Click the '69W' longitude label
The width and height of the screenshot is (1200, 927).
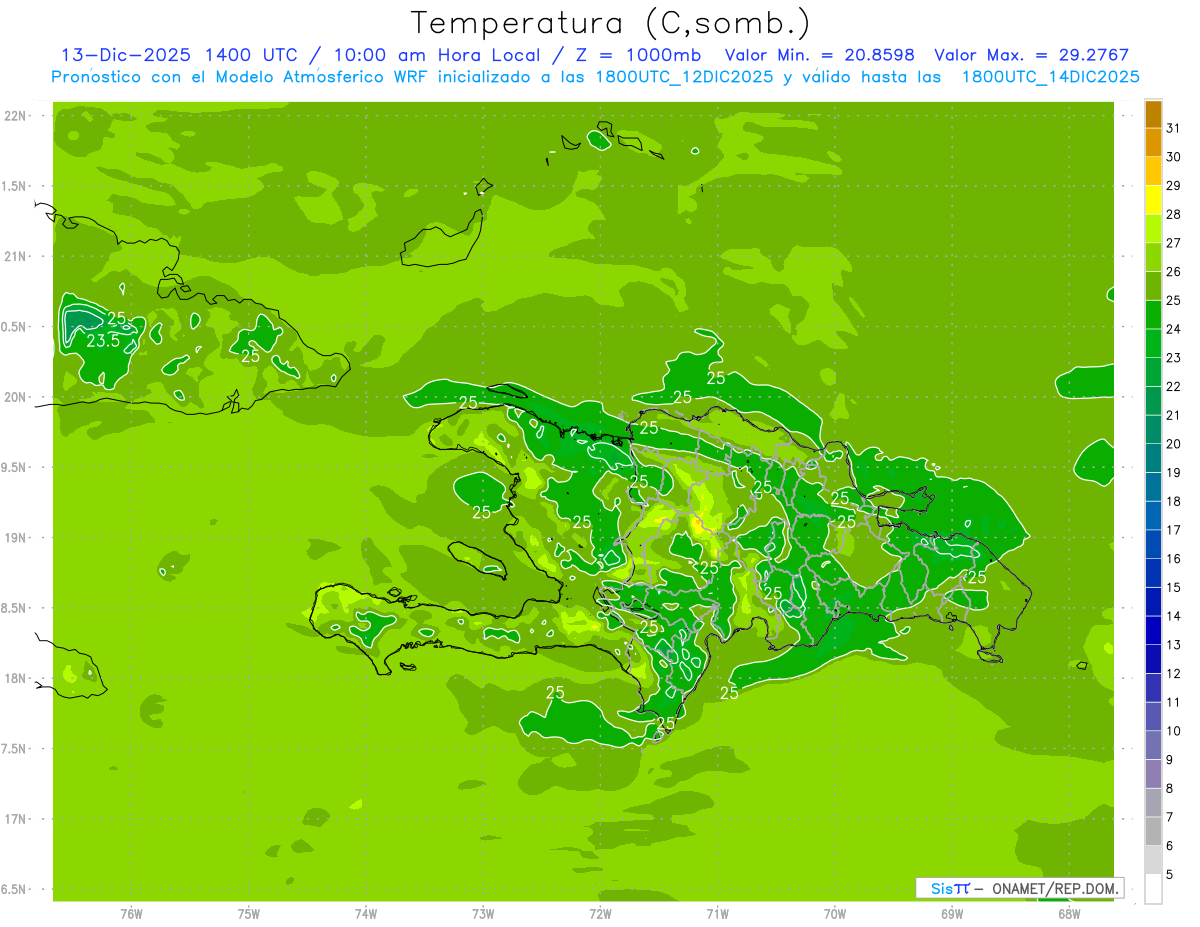coord(952,913)
